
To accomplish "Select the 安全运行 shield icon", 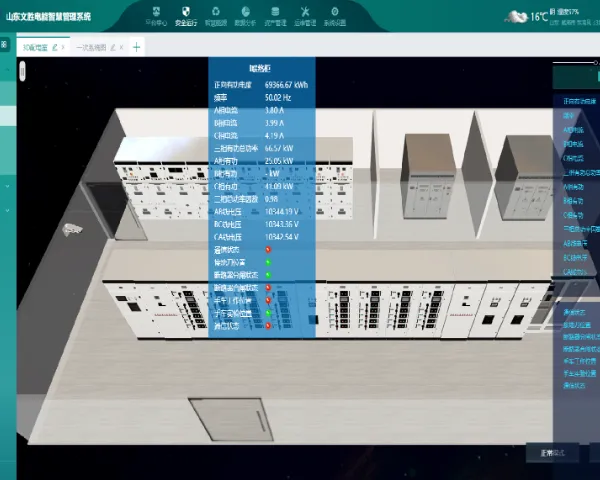I will 186,11.
